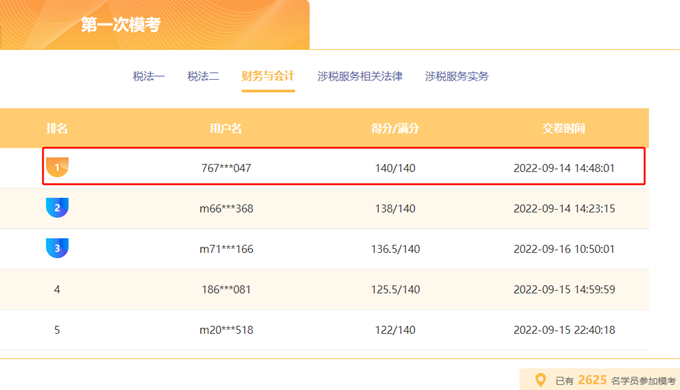
Task: Click submission time 2022-09-15 22:40:18
Action: (564, 330)
